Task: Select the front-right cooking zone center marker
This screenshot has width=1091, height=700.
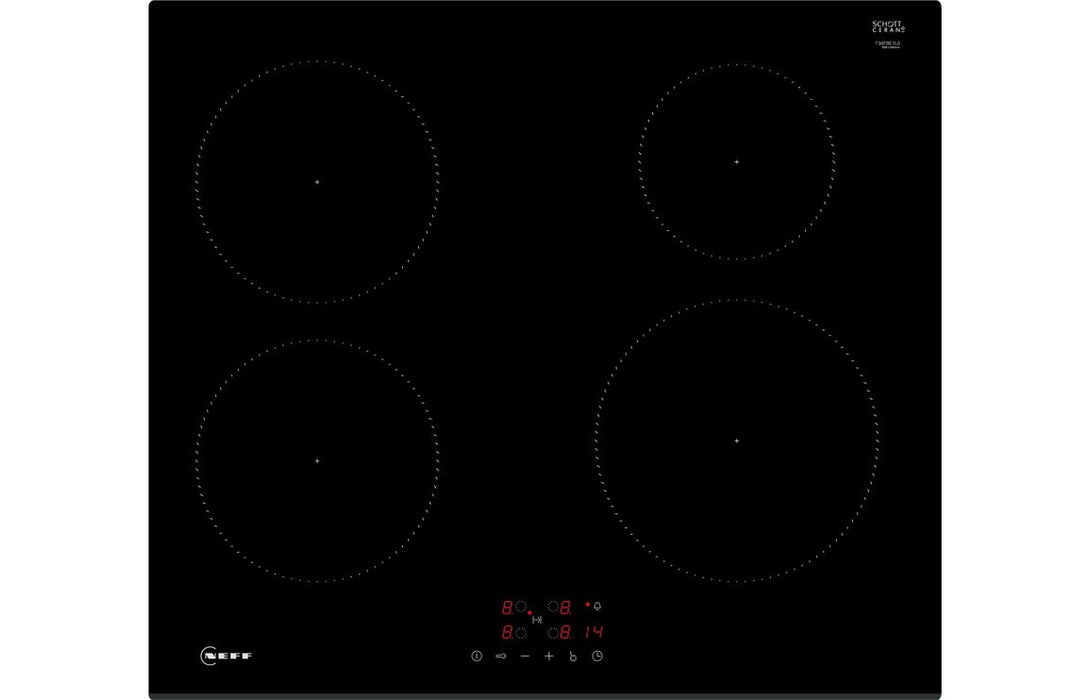Action: [735, 440]
